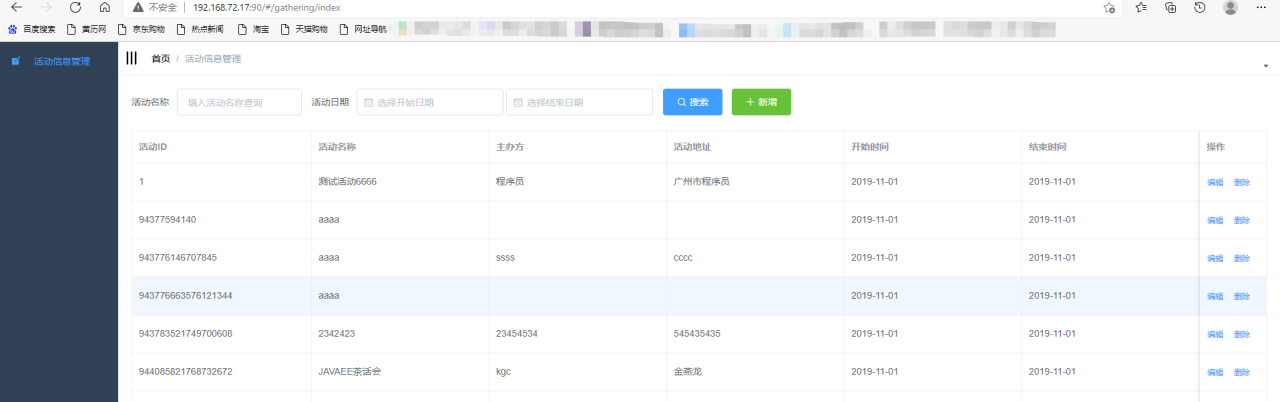Collapse sidebar with the hamburger icon
1280x402 pixels.
pyautogui.click(x=131, y=58)
